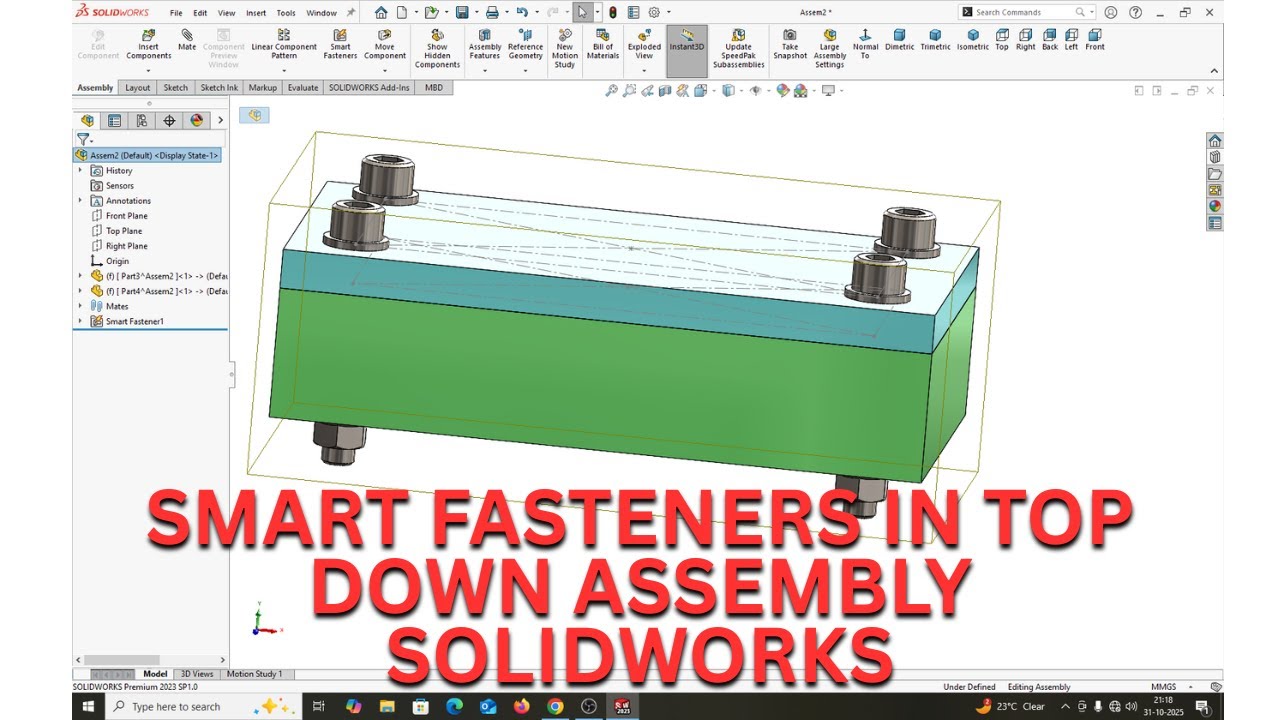1280x720 pixels.
Task: Launch the Smart Fasteners tool
Action: (340, 44)
